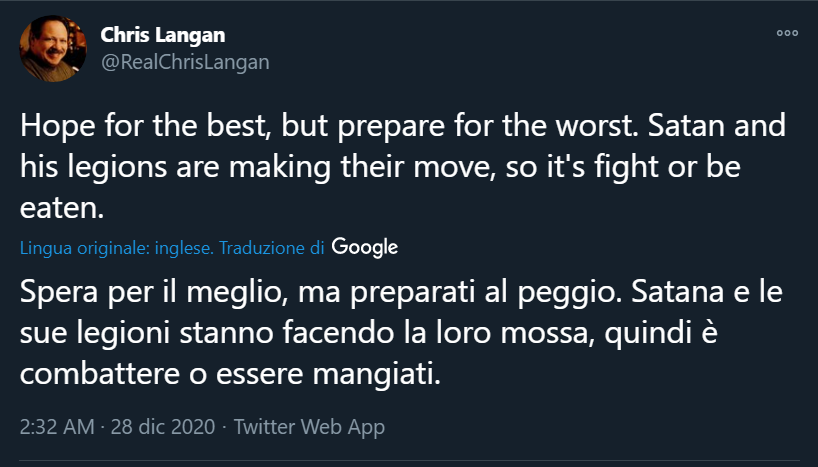Open the Twitter Web App source link
Screen dimensions: 818x467
coord(308,427)
